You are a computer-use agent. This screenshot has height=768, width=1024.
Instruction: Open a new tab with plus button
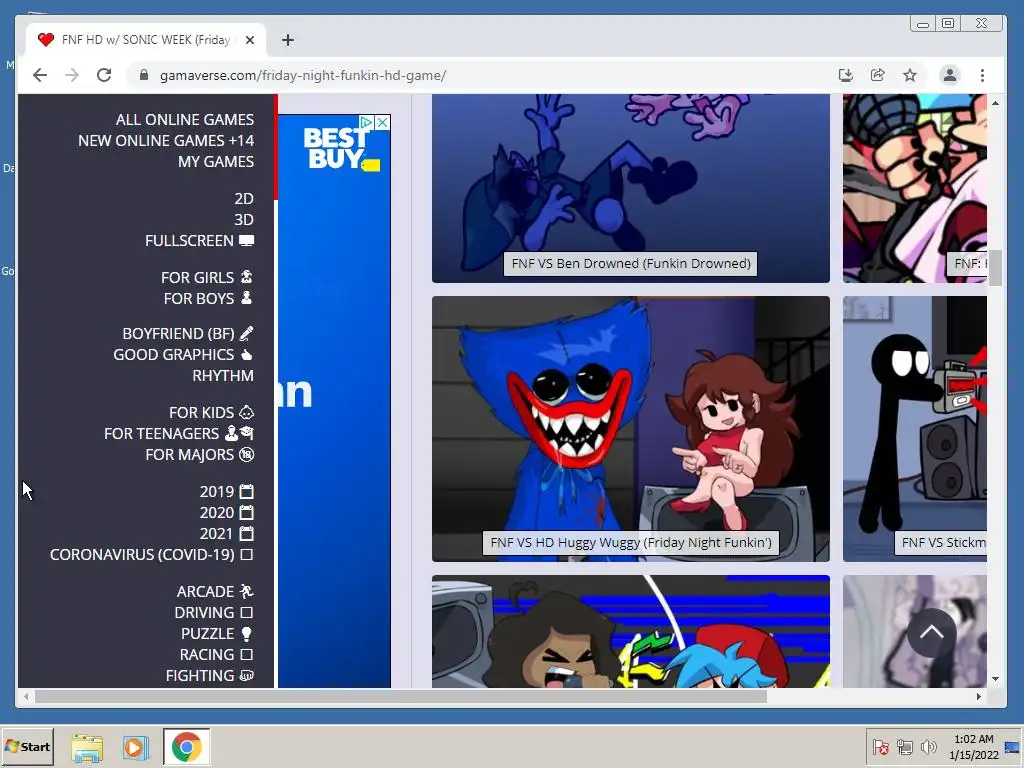(288, 40)
